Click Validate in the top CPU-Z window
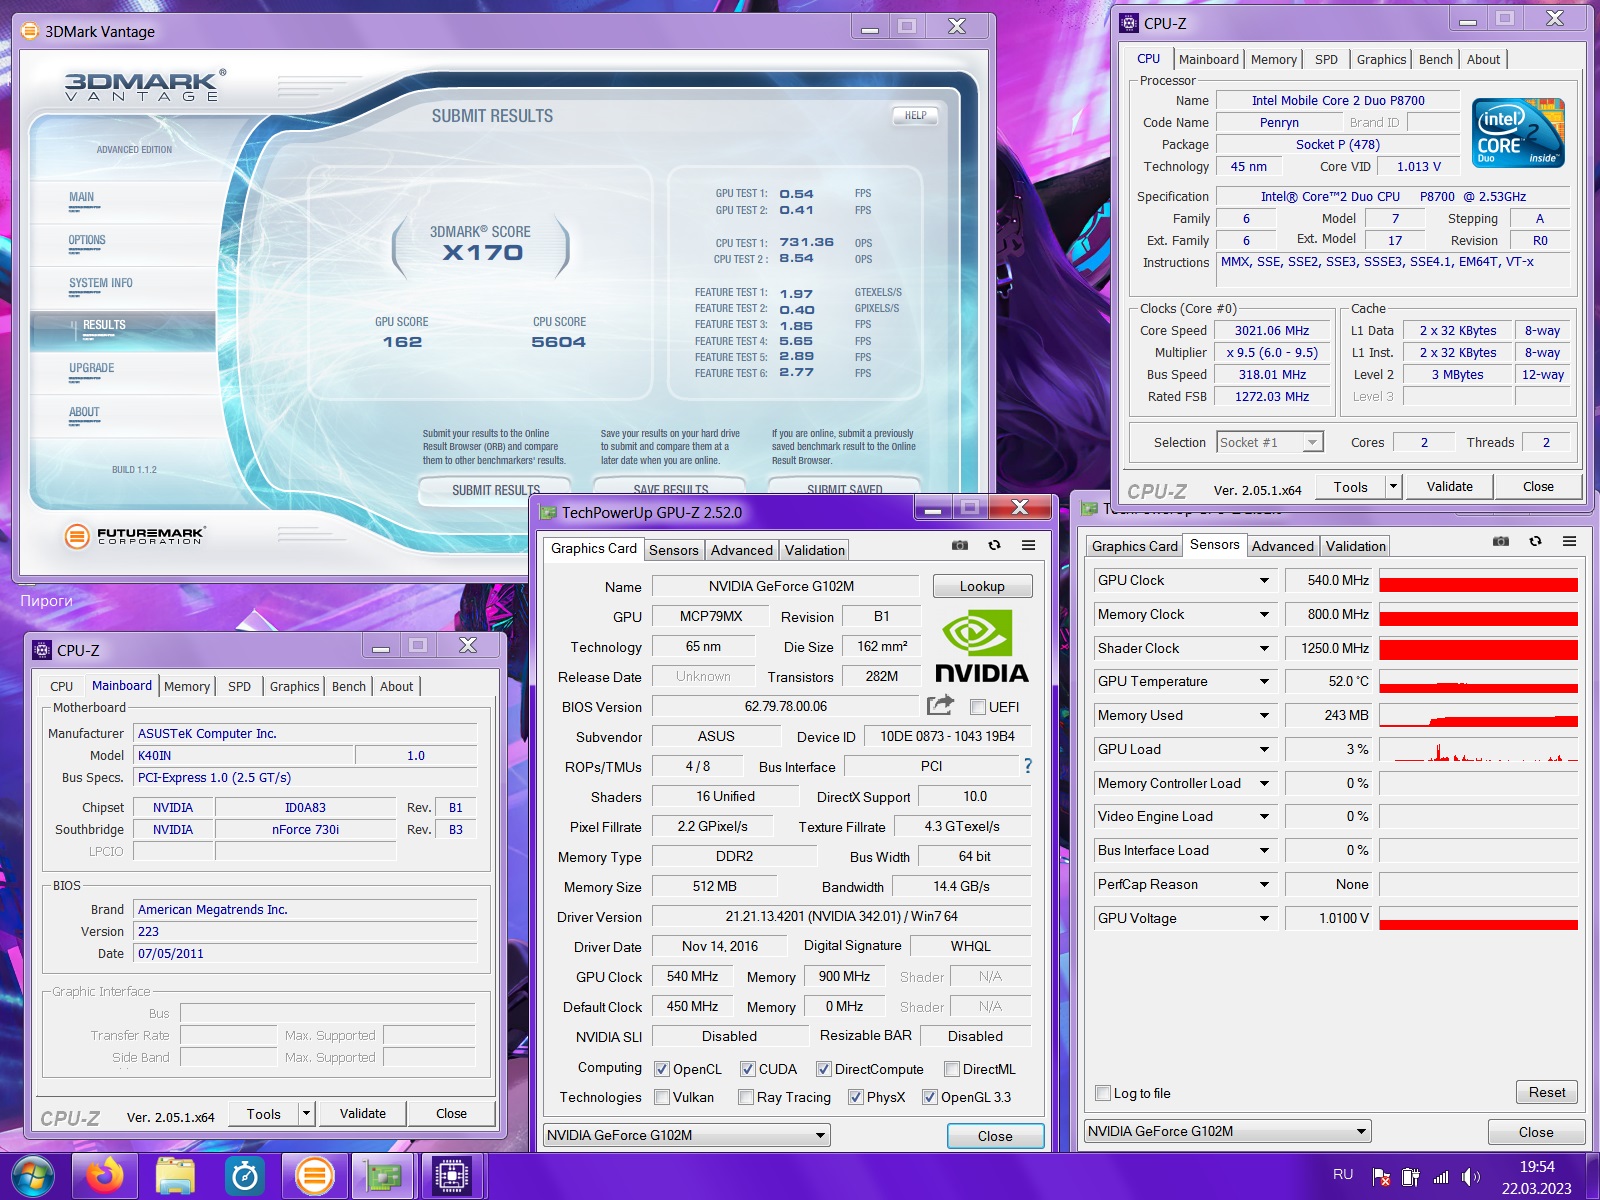Screen dimensions: 1600x1200 pyautogui.click(x=1449, y=486)
